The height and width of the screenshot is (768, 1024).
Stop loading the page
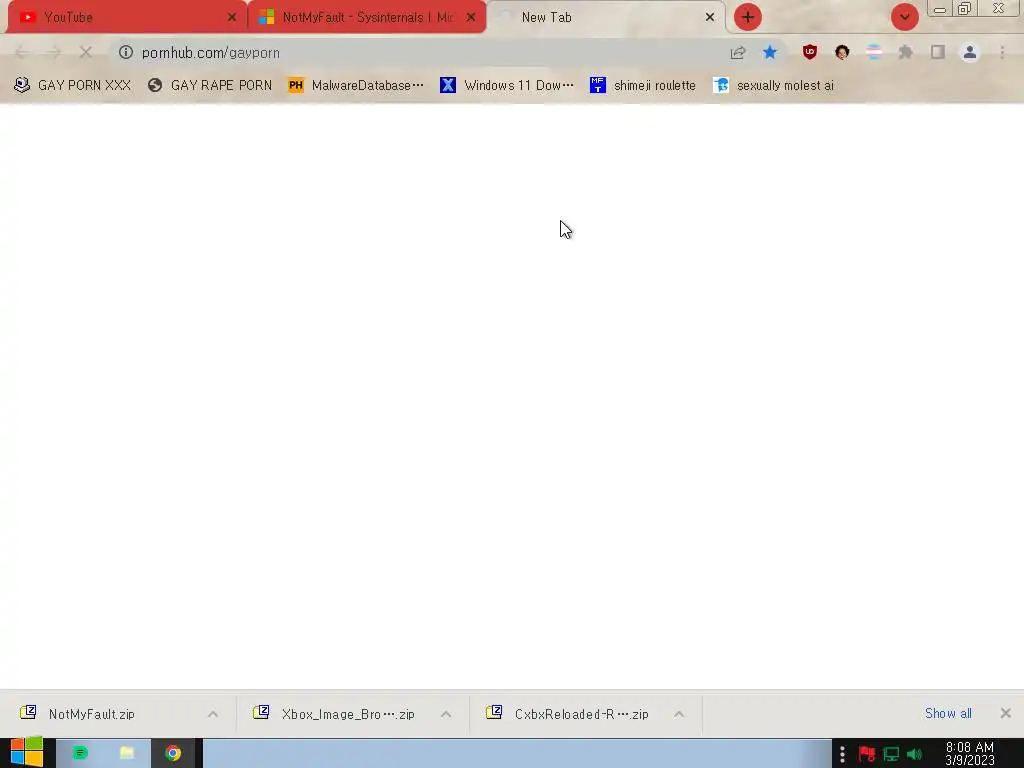[86, 52]
